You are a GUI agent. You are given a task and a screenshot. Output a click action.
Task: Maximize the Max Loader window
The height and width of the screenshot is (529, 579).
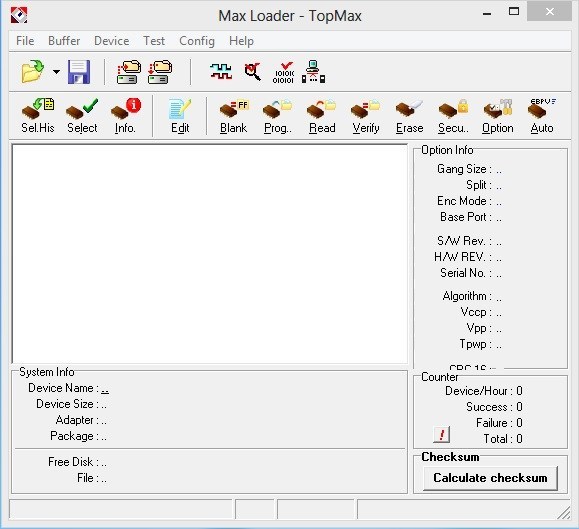(514, 12)
